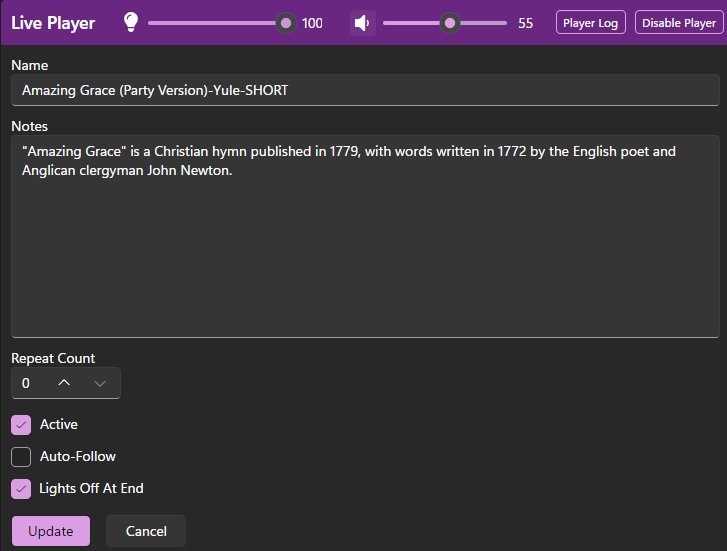Click the brightness value 100
Image resolution: width=727 pixels, height=551 pixels.
pyautogui.click(x=312, y=23)
